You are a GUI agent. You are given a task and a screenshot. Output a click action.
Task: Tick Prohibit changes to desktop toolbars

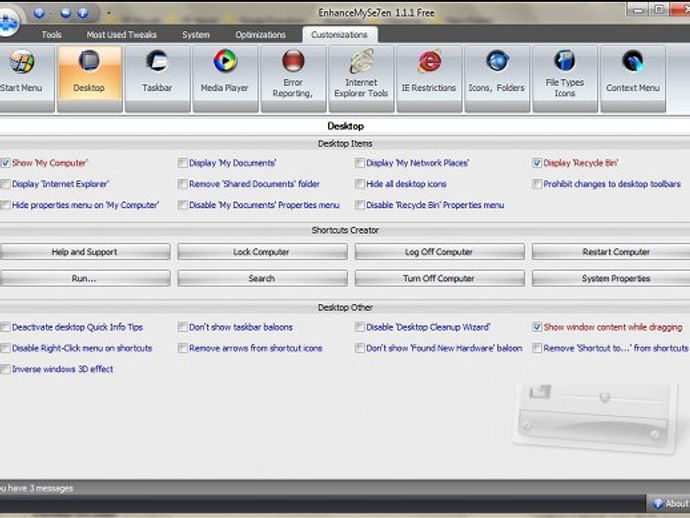(x=537, y=184)
